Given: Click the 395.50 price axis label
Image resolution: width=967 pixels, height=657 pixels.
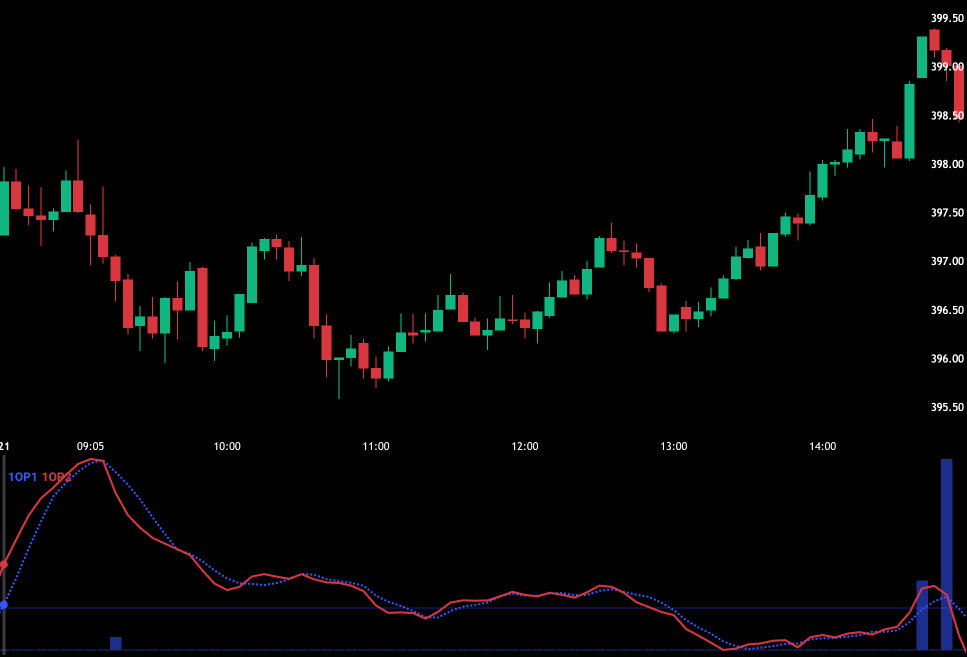Looking at the screenshot, I should pos(946,408).
